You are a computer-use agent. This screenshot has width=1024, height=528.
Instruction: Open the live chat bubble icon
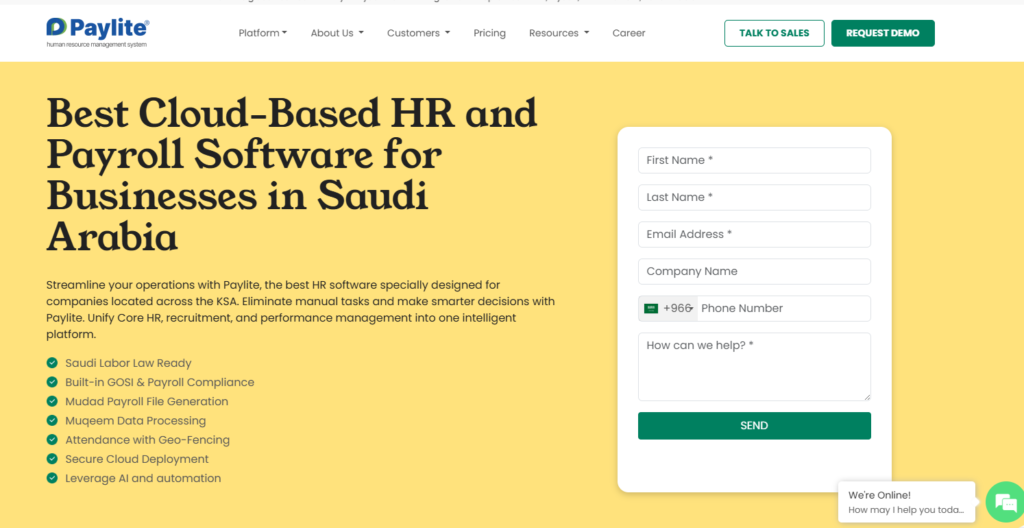pyautogui.click(x=1006, y=503)
